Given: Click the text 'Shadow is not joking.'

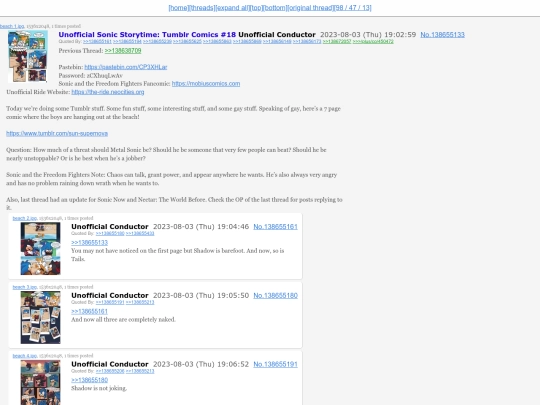Looking at the screenshot, I should [x=99, y=388].
